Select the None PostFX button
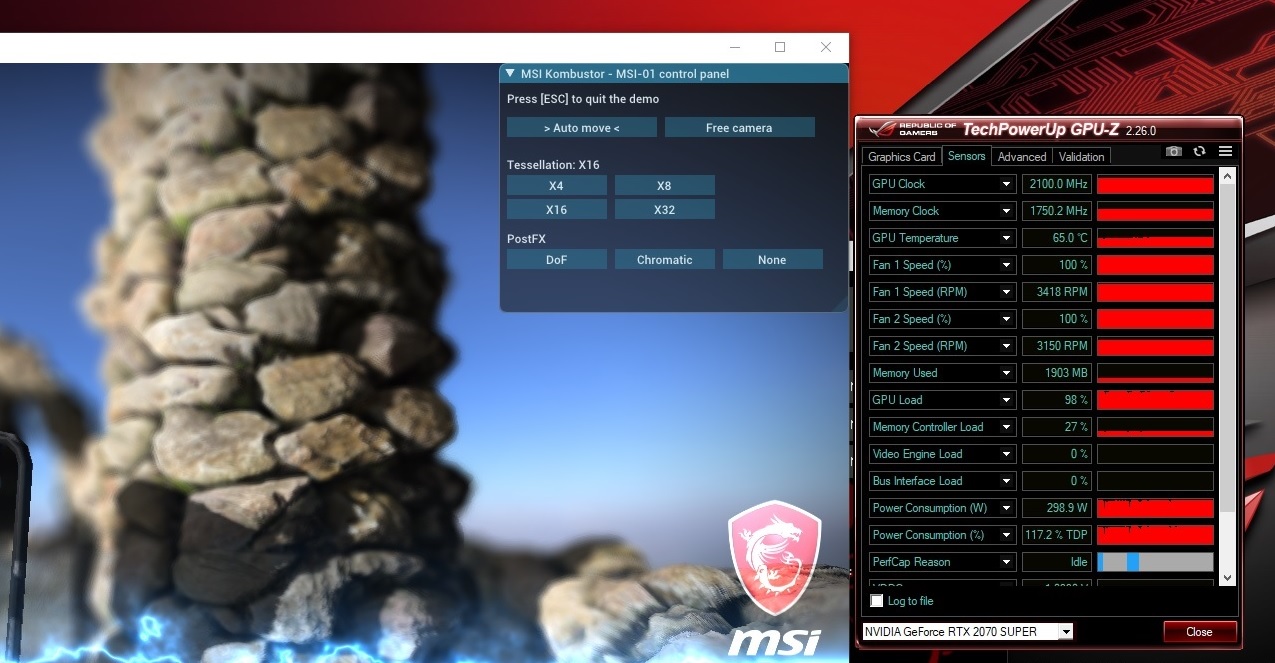This screenshot has height=663, width=1275. (x=772, y=260)
